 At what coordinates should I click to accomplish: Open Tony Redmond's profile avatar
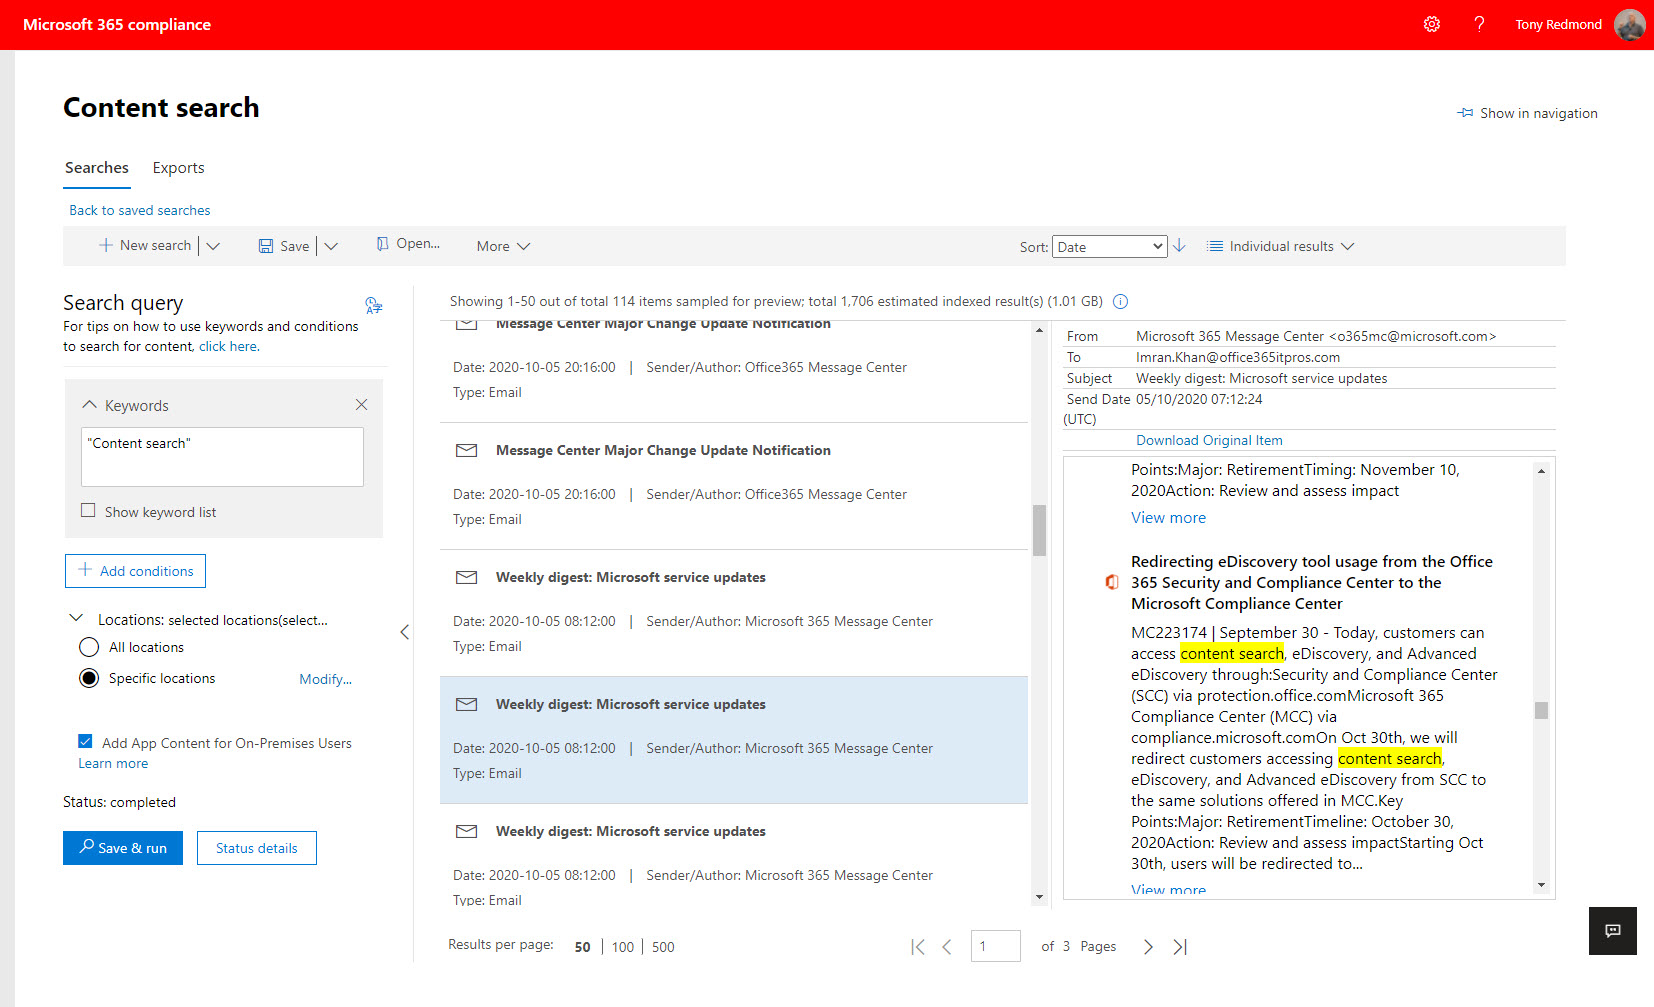(x=1629, y=24)
